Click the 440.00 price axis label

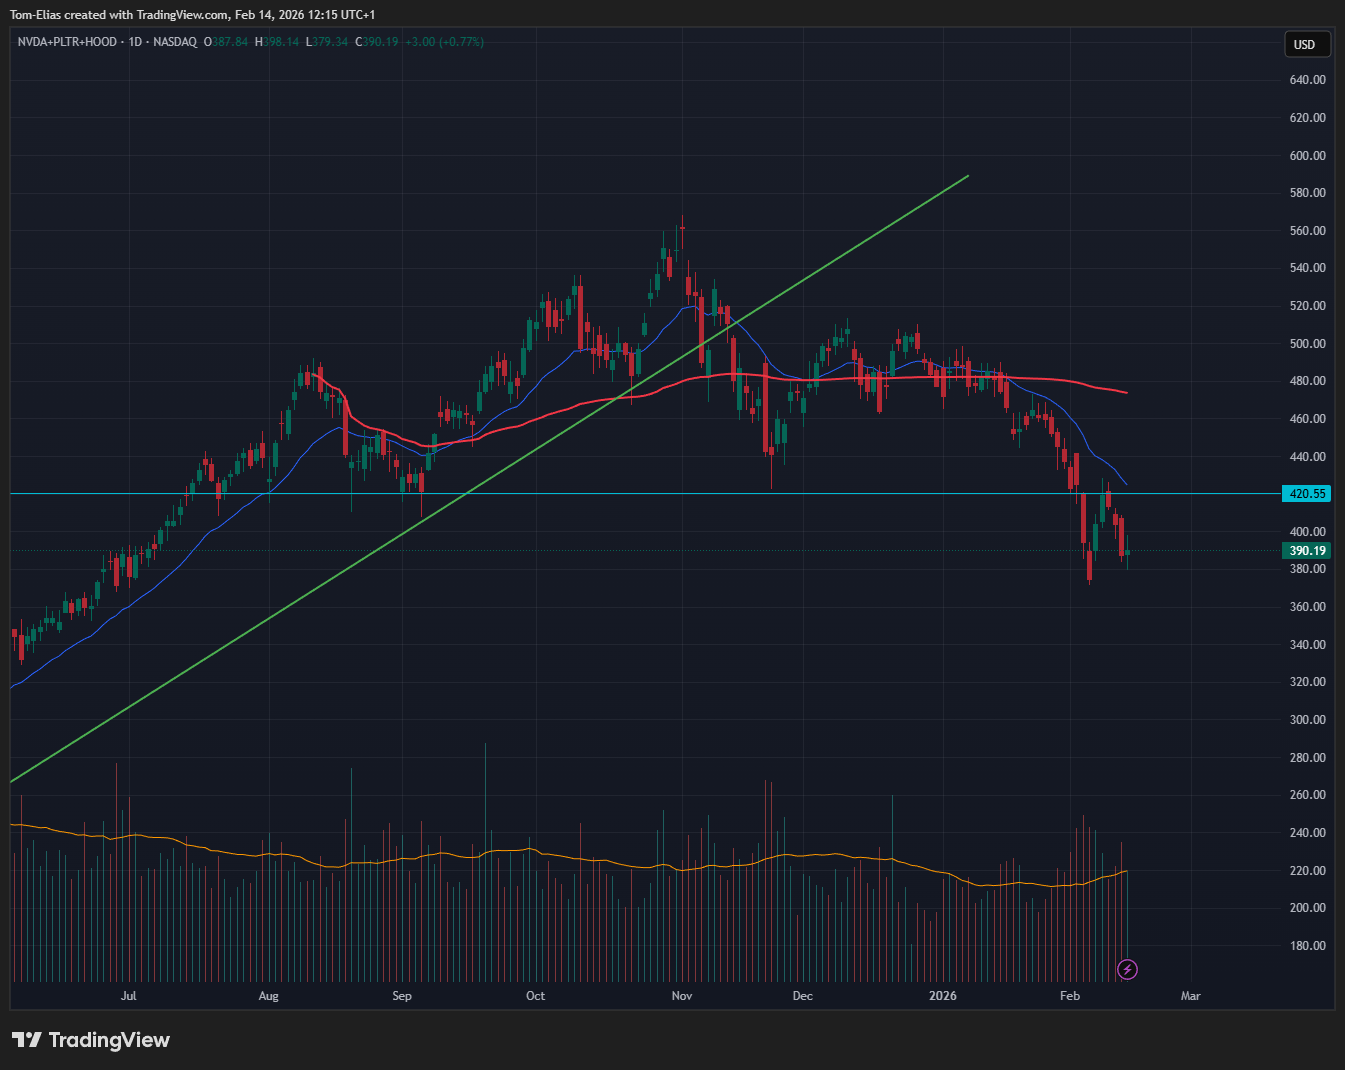pos(1308,457)
